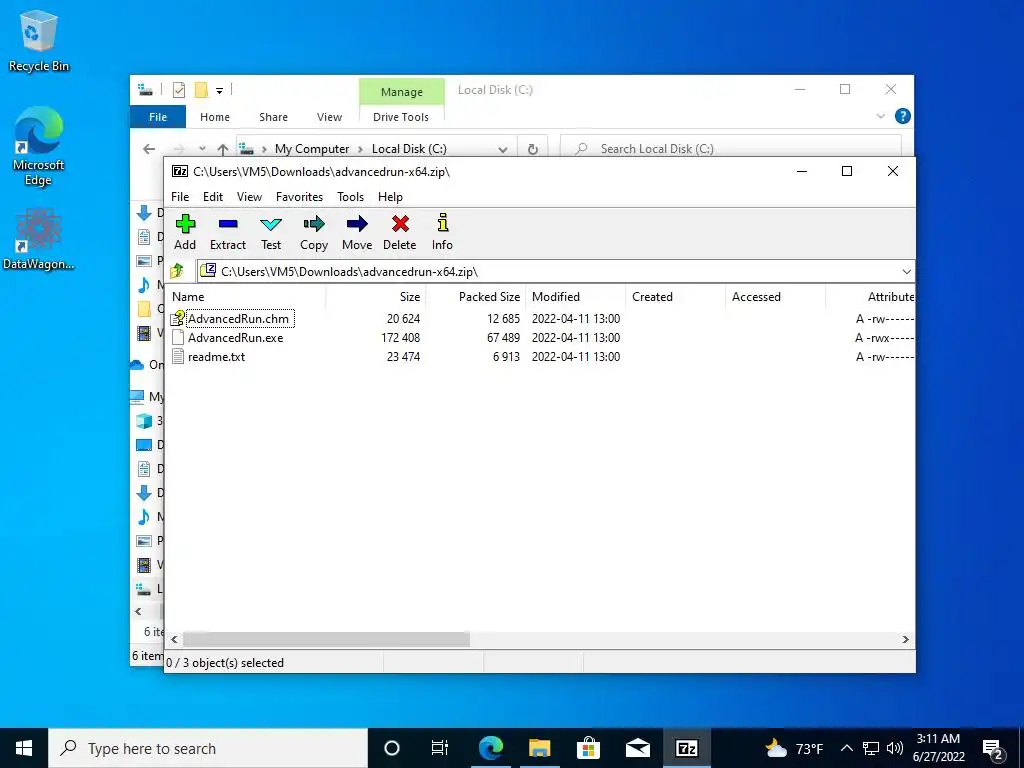1024x768 pixels.
Task: Click the 172 408 size value
Action: pos(401,338)
